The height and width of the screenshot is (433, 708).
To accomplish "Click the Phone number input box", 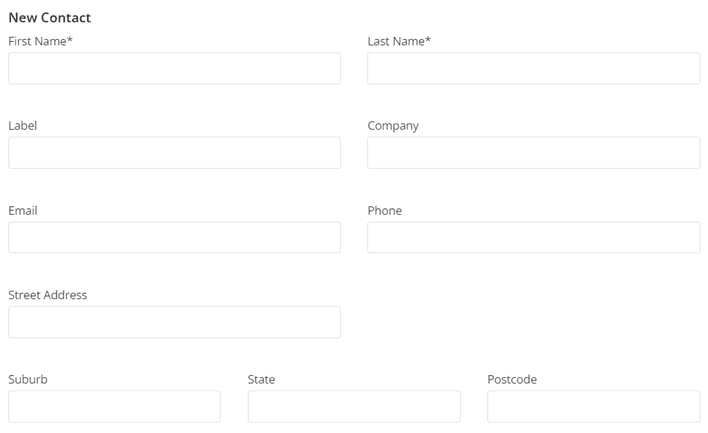I will (533, 237).
